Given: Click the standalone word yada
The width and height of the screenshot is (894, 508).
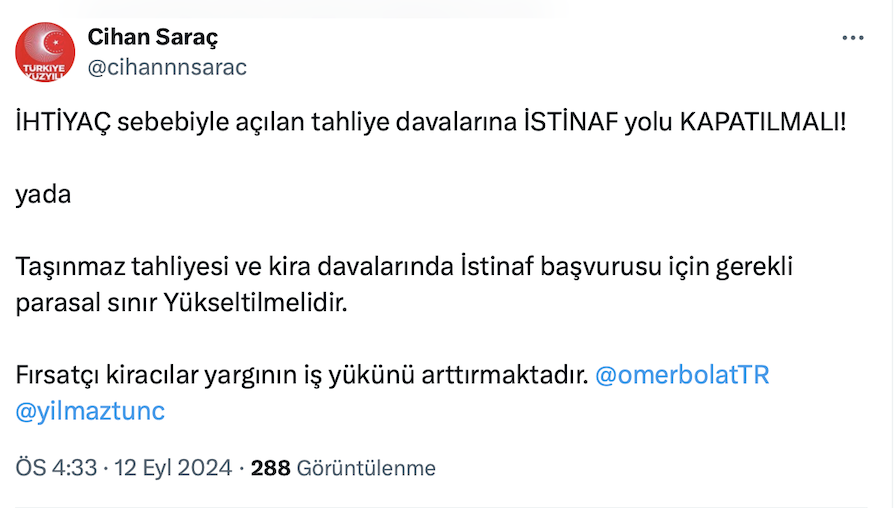Looking at the screenshot, I should coord(43,194).
